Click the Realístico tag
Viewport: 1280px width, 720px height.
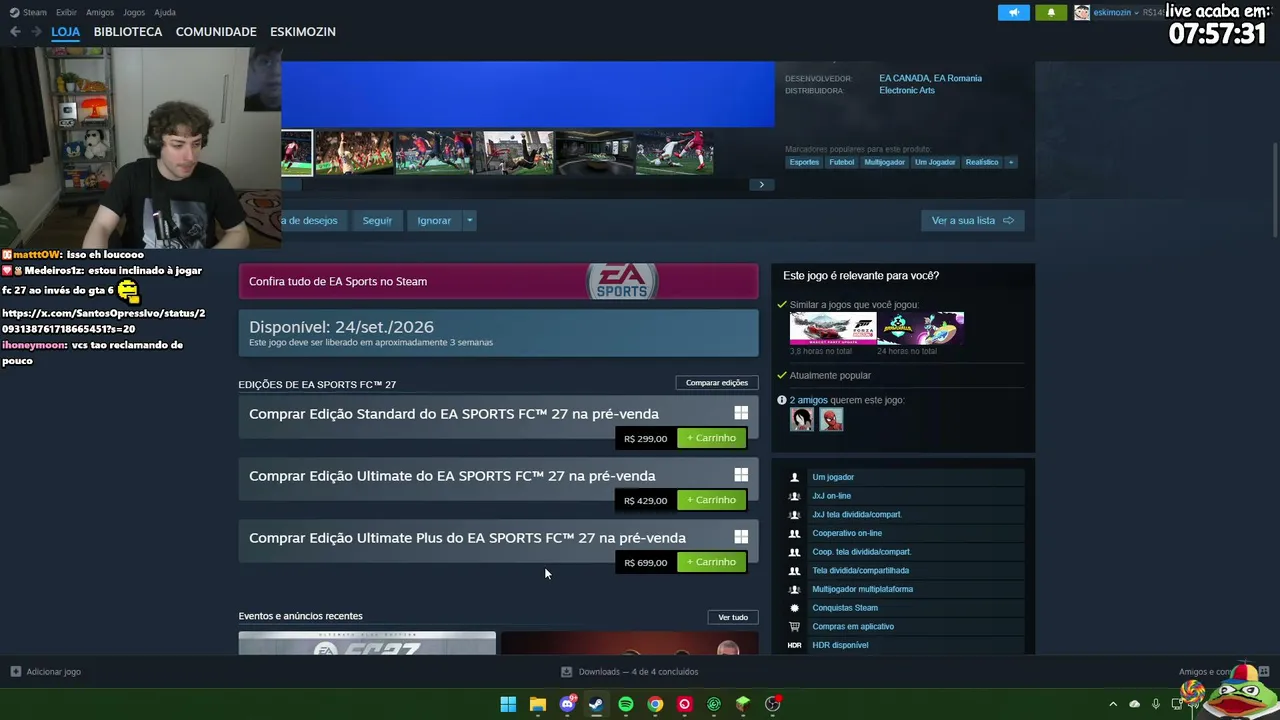tap(982, 162)
